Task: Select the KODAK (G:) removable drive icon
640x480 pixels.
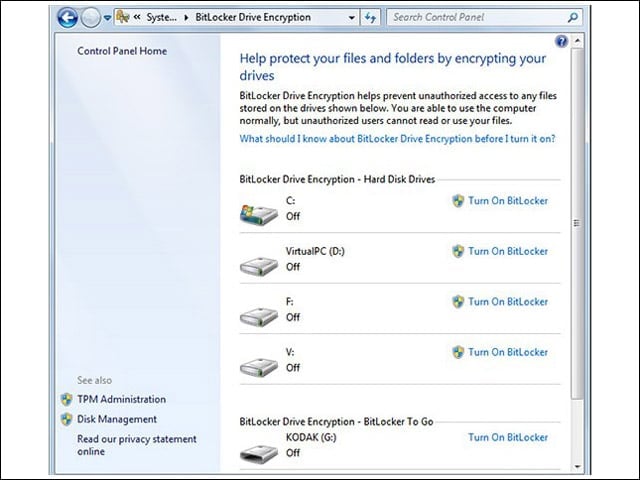Action: pos(259,453)
